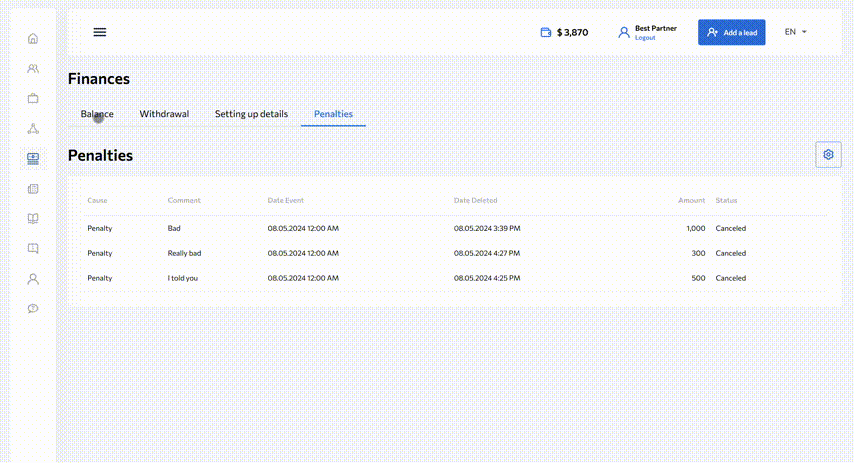The image size is (854, 463).
Task: Click the comment cell 'Really bad'
Action: pos(184,253)
